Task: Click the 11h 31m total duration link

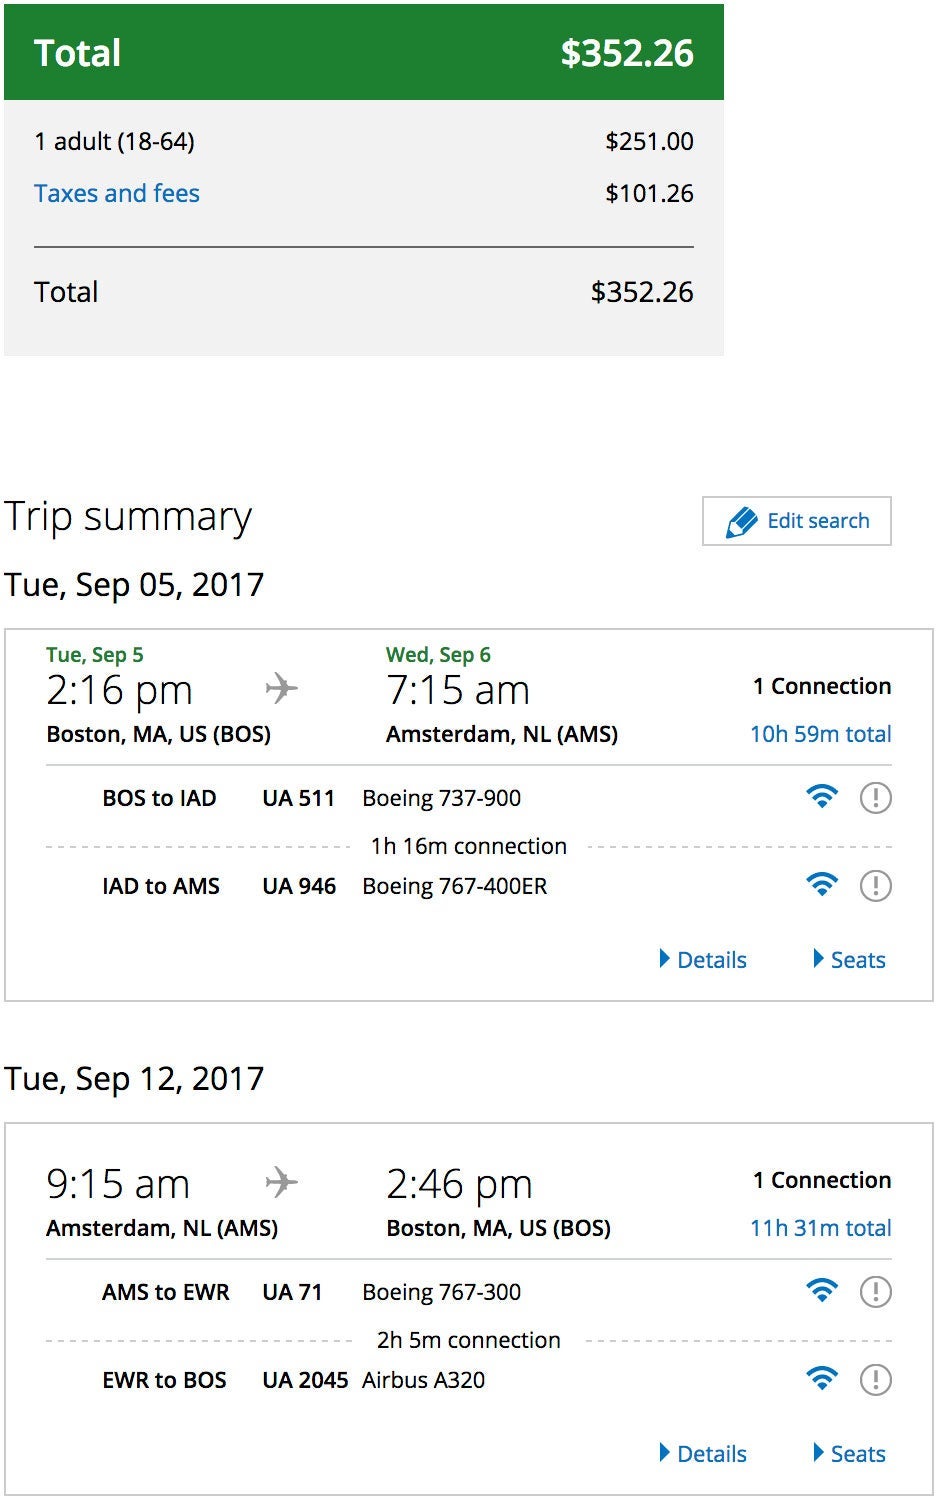Action: tap(820, 1228)
